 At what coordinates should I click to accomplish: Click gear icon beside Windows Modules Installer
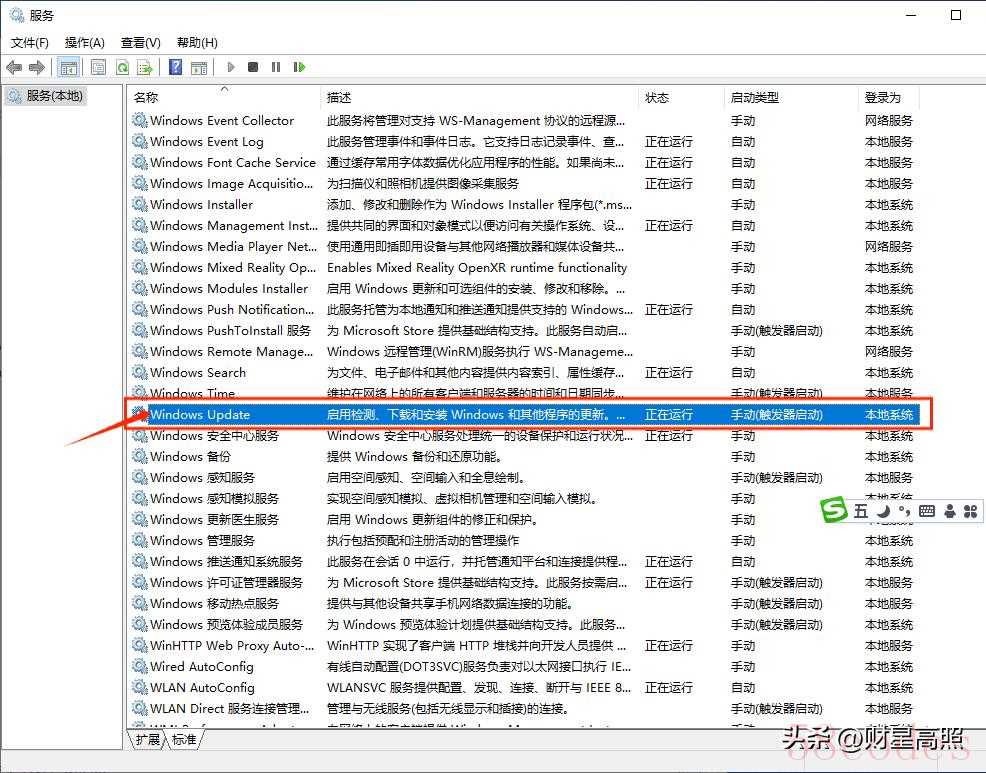coord(140,288)
